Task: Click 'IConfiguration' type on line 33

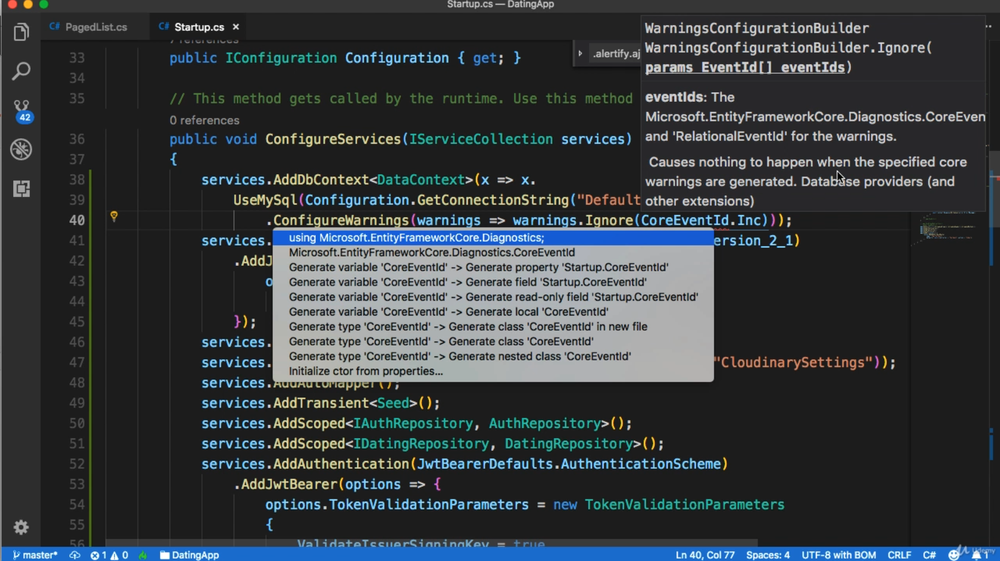Action: (281, 58)
